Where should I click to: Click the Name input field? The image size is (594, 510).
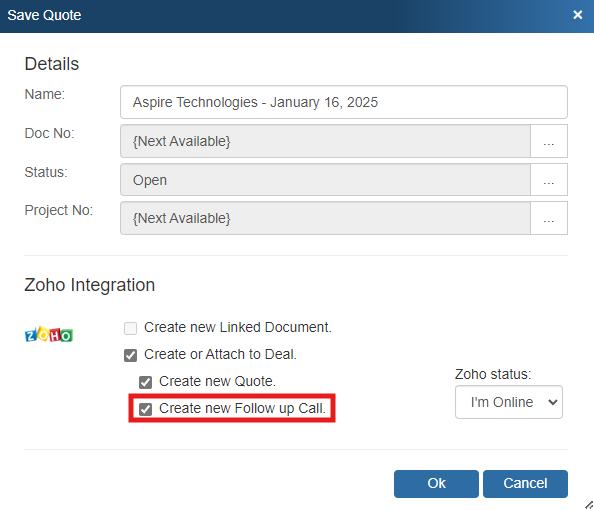pyautogui.click(x=344, y=102)
